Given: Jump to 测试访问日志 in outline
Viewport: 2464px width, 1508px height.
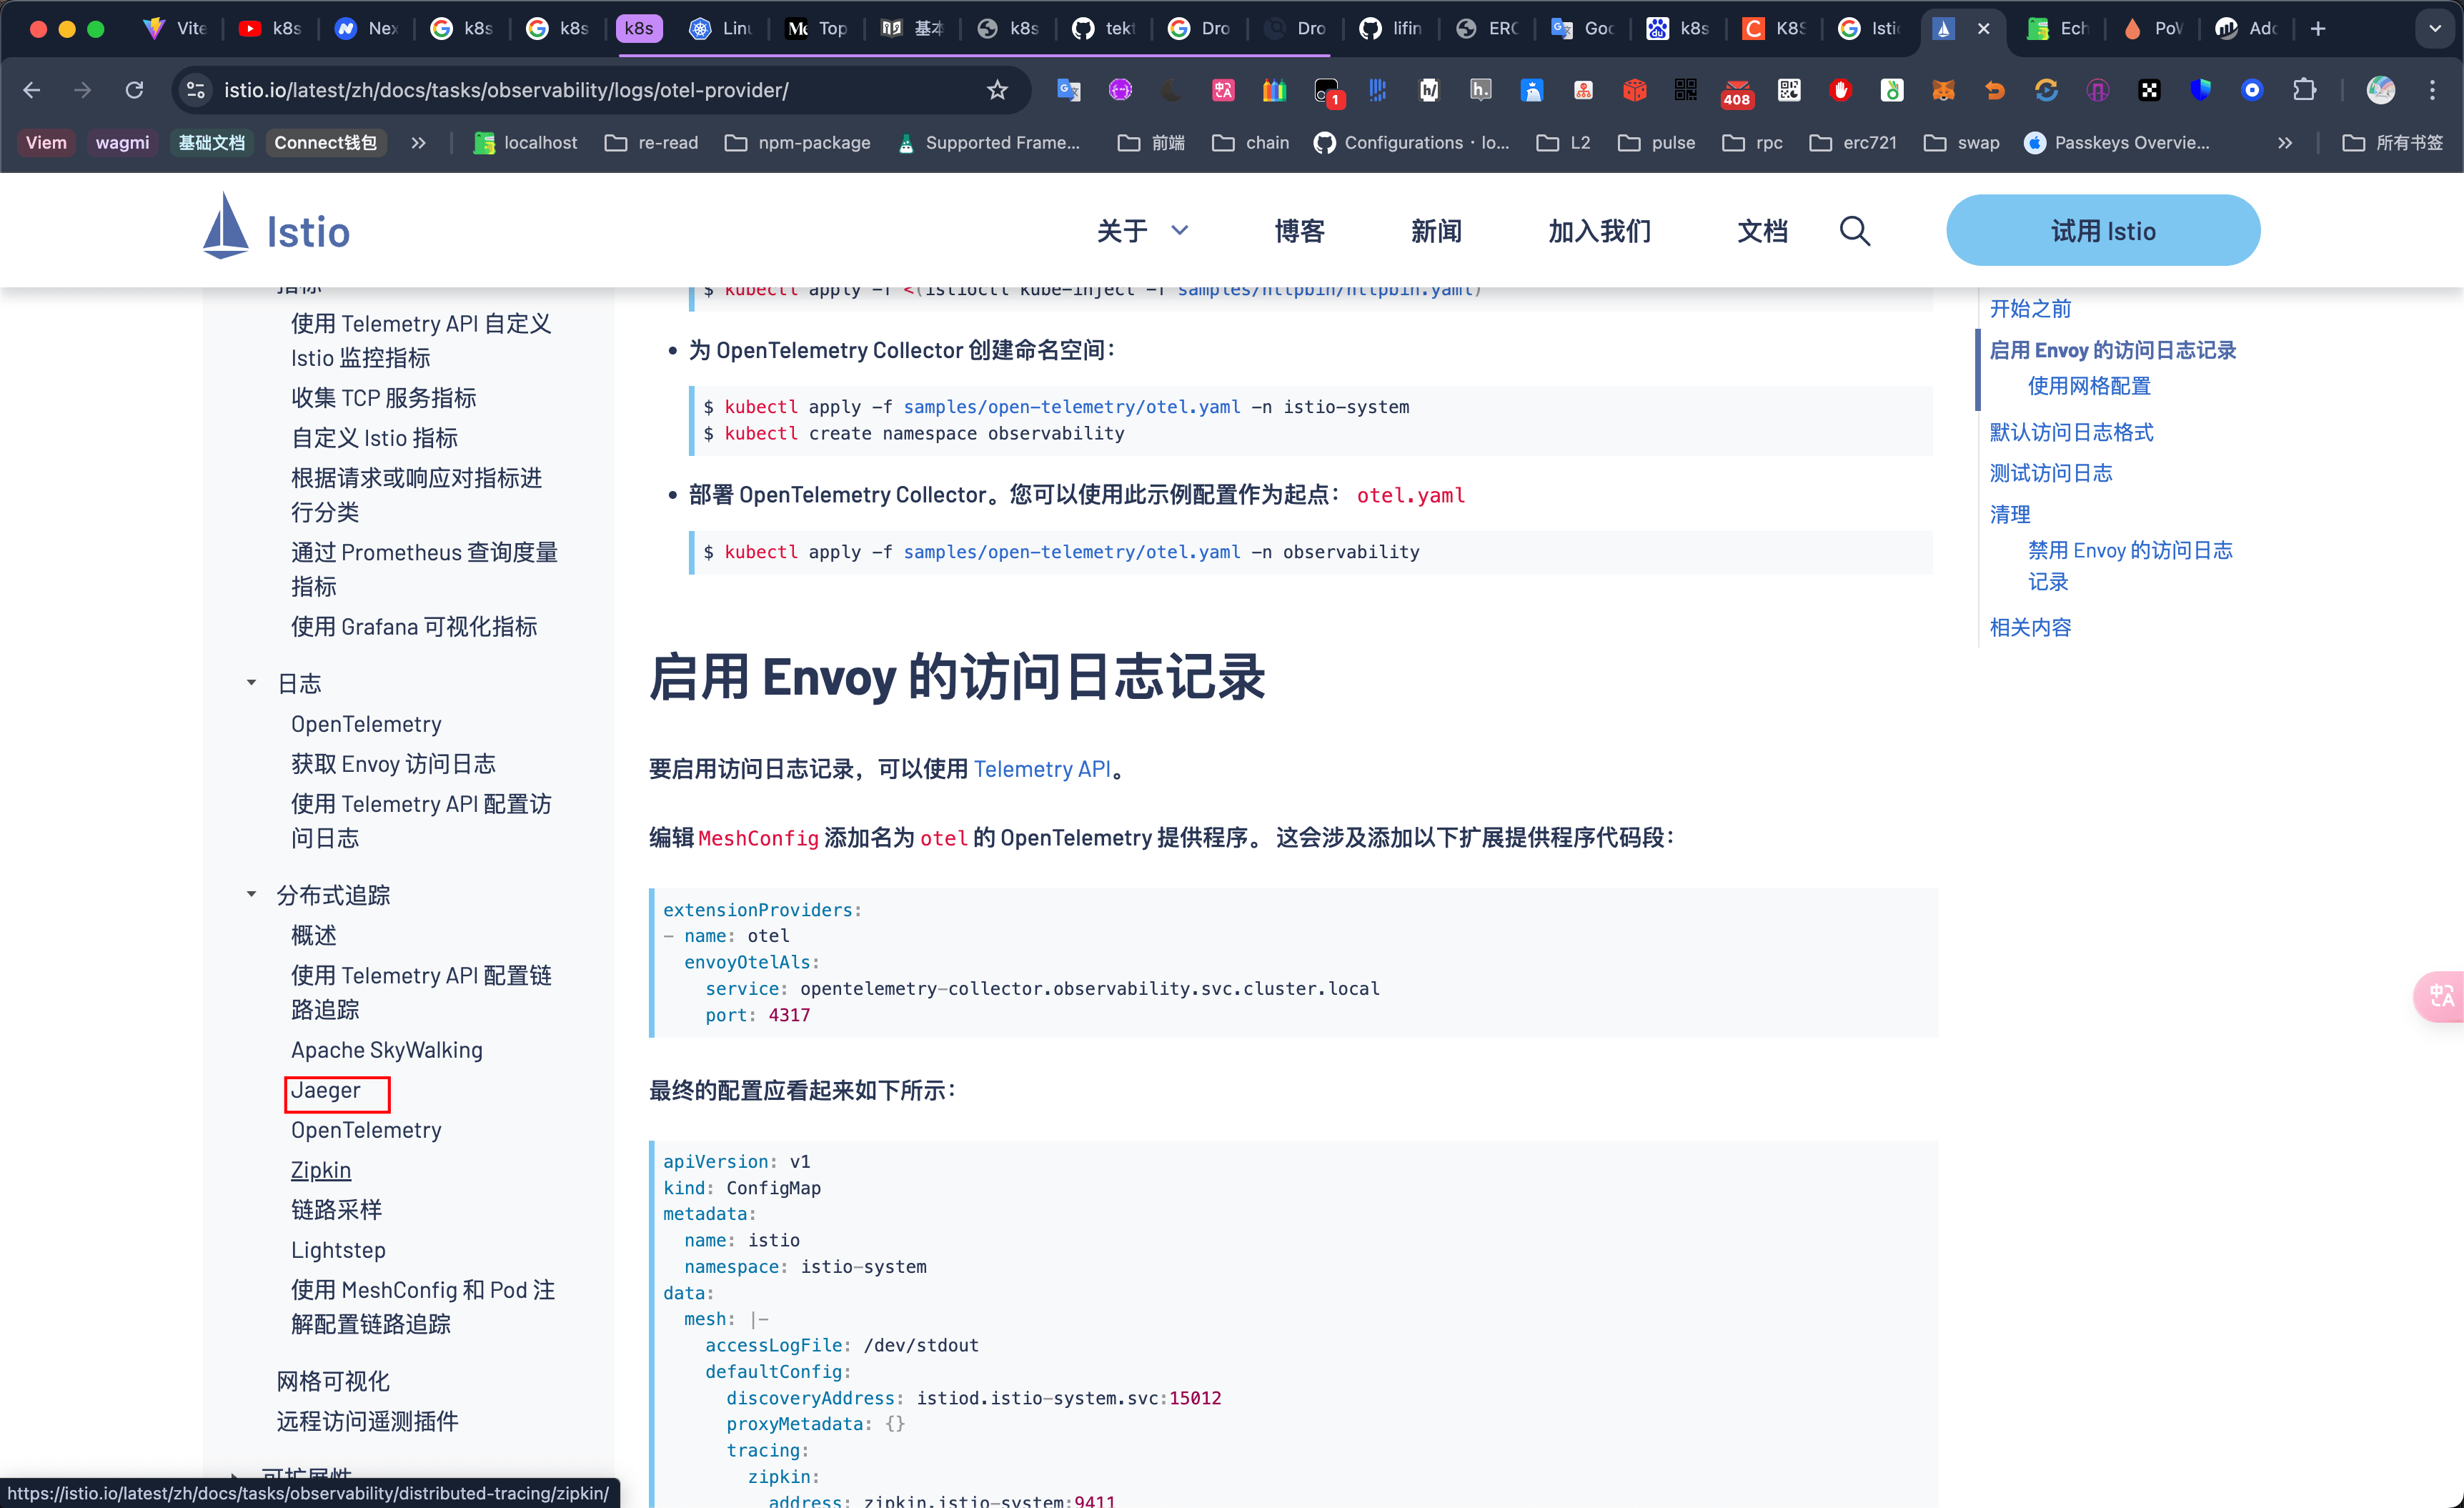Looking at the screenshot, I should click(x=2050, y=473).
